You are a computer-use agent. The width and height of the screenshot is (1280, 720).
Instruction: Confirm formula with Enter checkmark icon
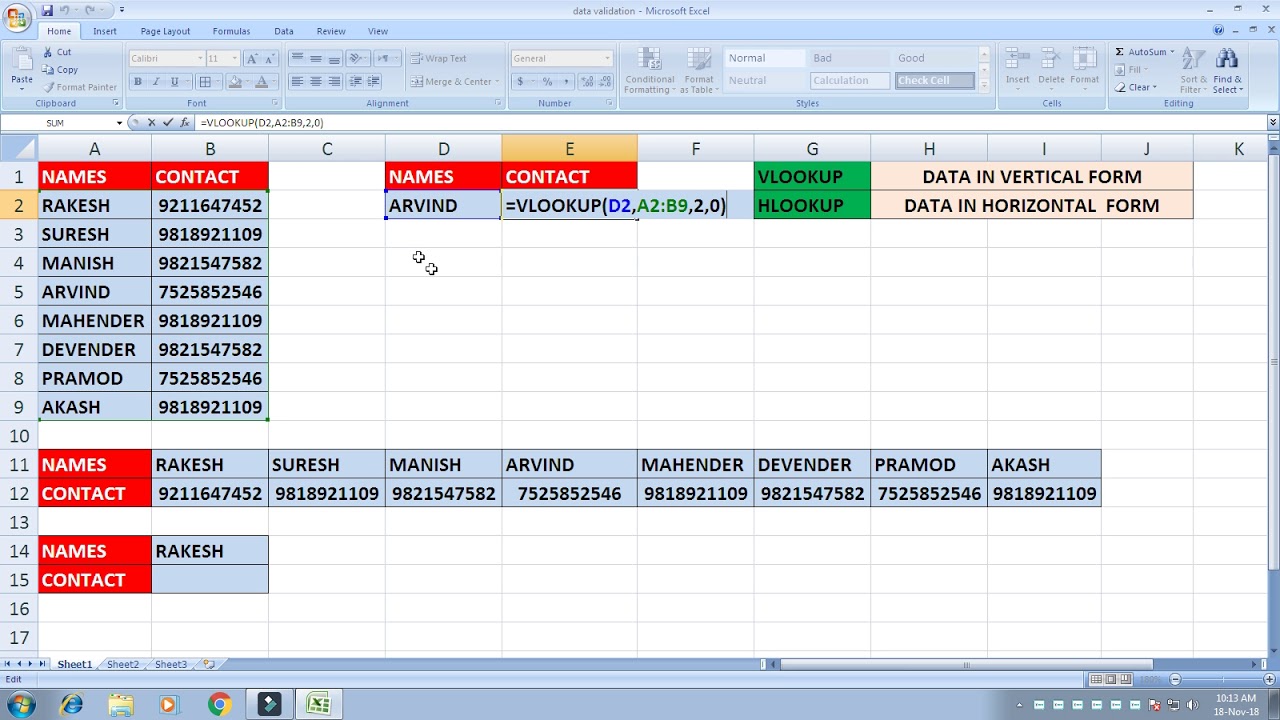(168, 122)
